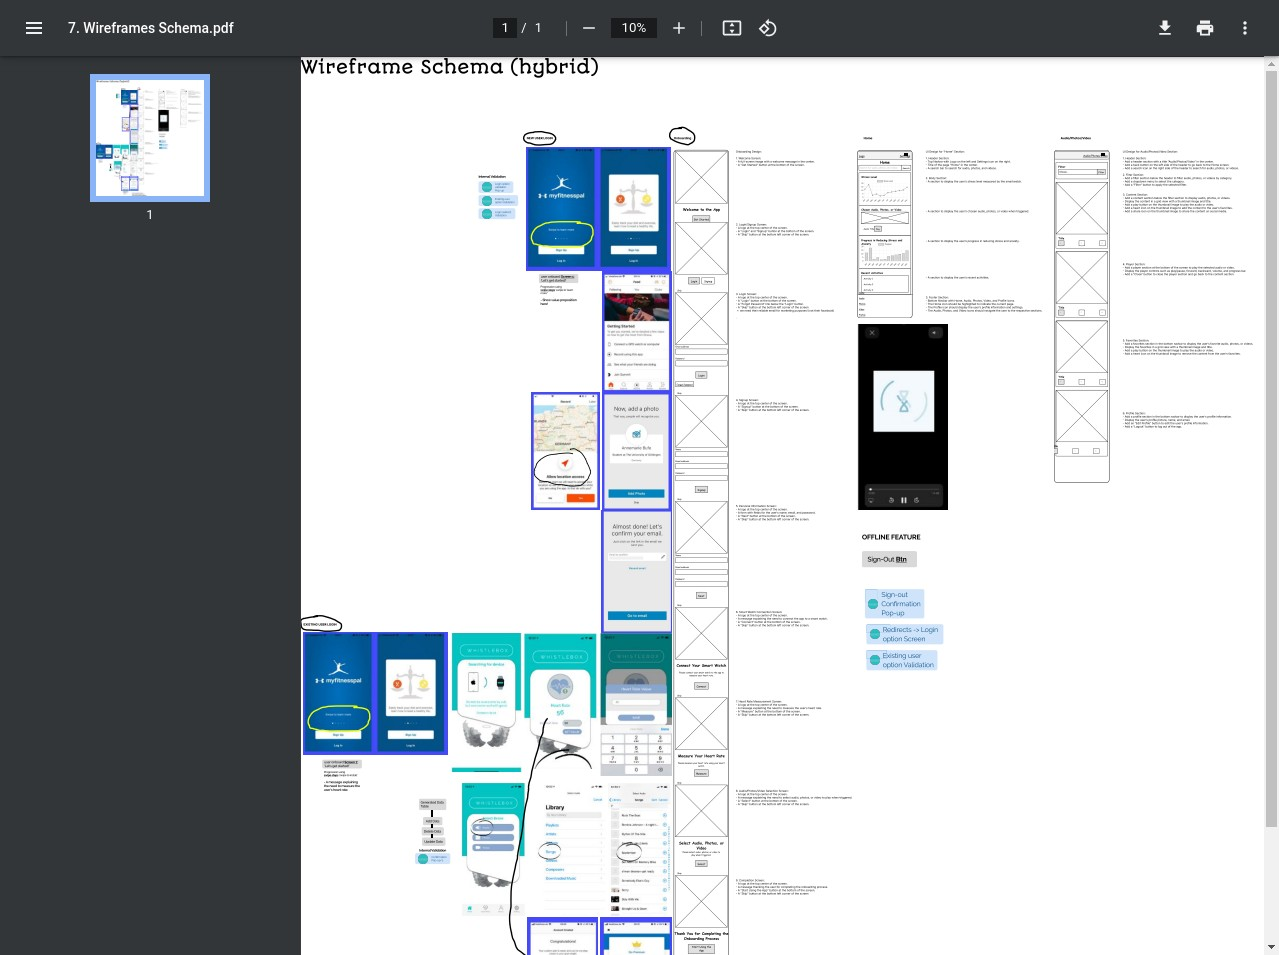Click the Wireframe Schema (hybrid) title
The height and width of the screenshot is (955, 1279).
(449, 67)
